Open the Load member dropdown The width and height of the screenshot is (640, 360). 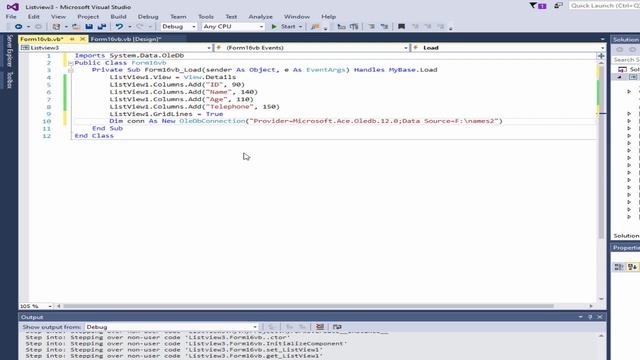tap(509, 48)
